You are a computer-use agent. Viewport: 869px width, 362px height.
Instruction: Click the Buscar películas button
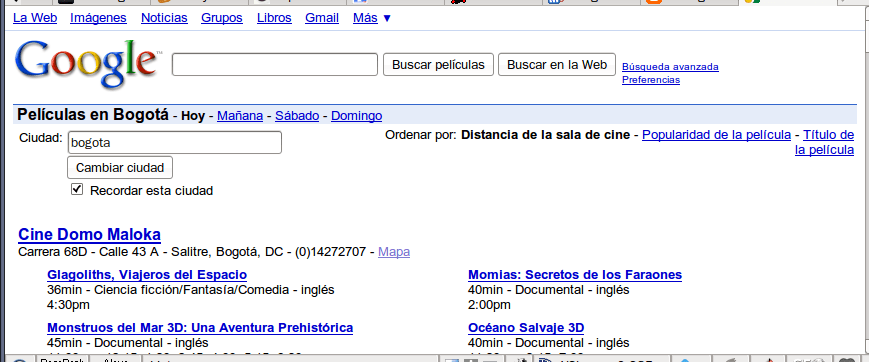pyautogui.click(x=438, y=65)
